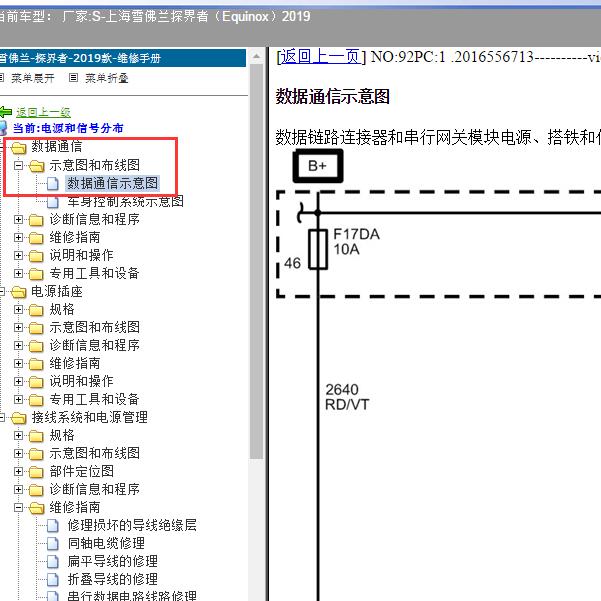This screenshot has height=601, width=601.
Task: Collapse 维修指南 under 接线系统和电源管理
Action: (x=18, y=508)
